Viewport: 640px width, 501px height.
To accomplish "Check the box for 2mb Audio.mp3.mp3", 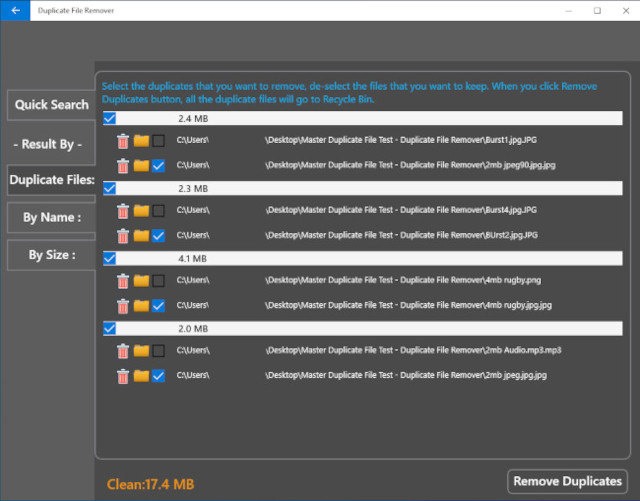I will 158,351.
